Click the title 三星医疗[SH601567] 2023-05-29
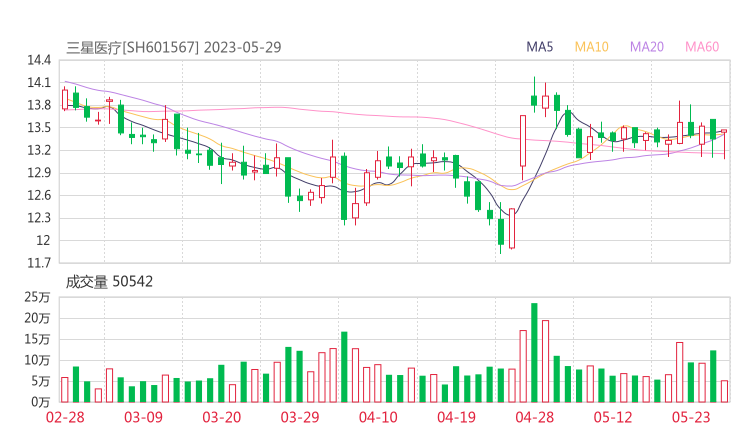The image size is (740, 440). [174, 47]
